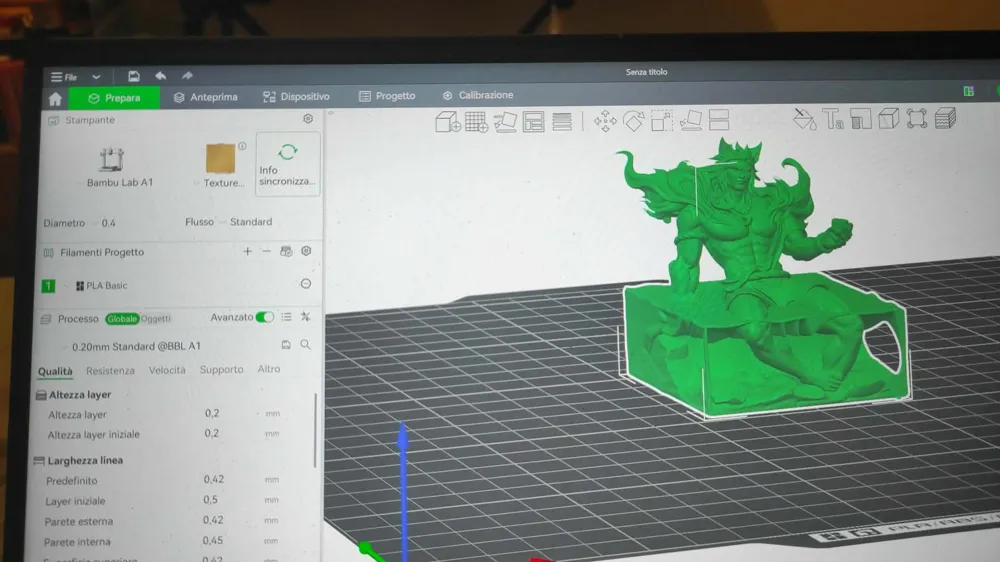
Task: Switch to the Anteprima tab
Action: (205, 97)
